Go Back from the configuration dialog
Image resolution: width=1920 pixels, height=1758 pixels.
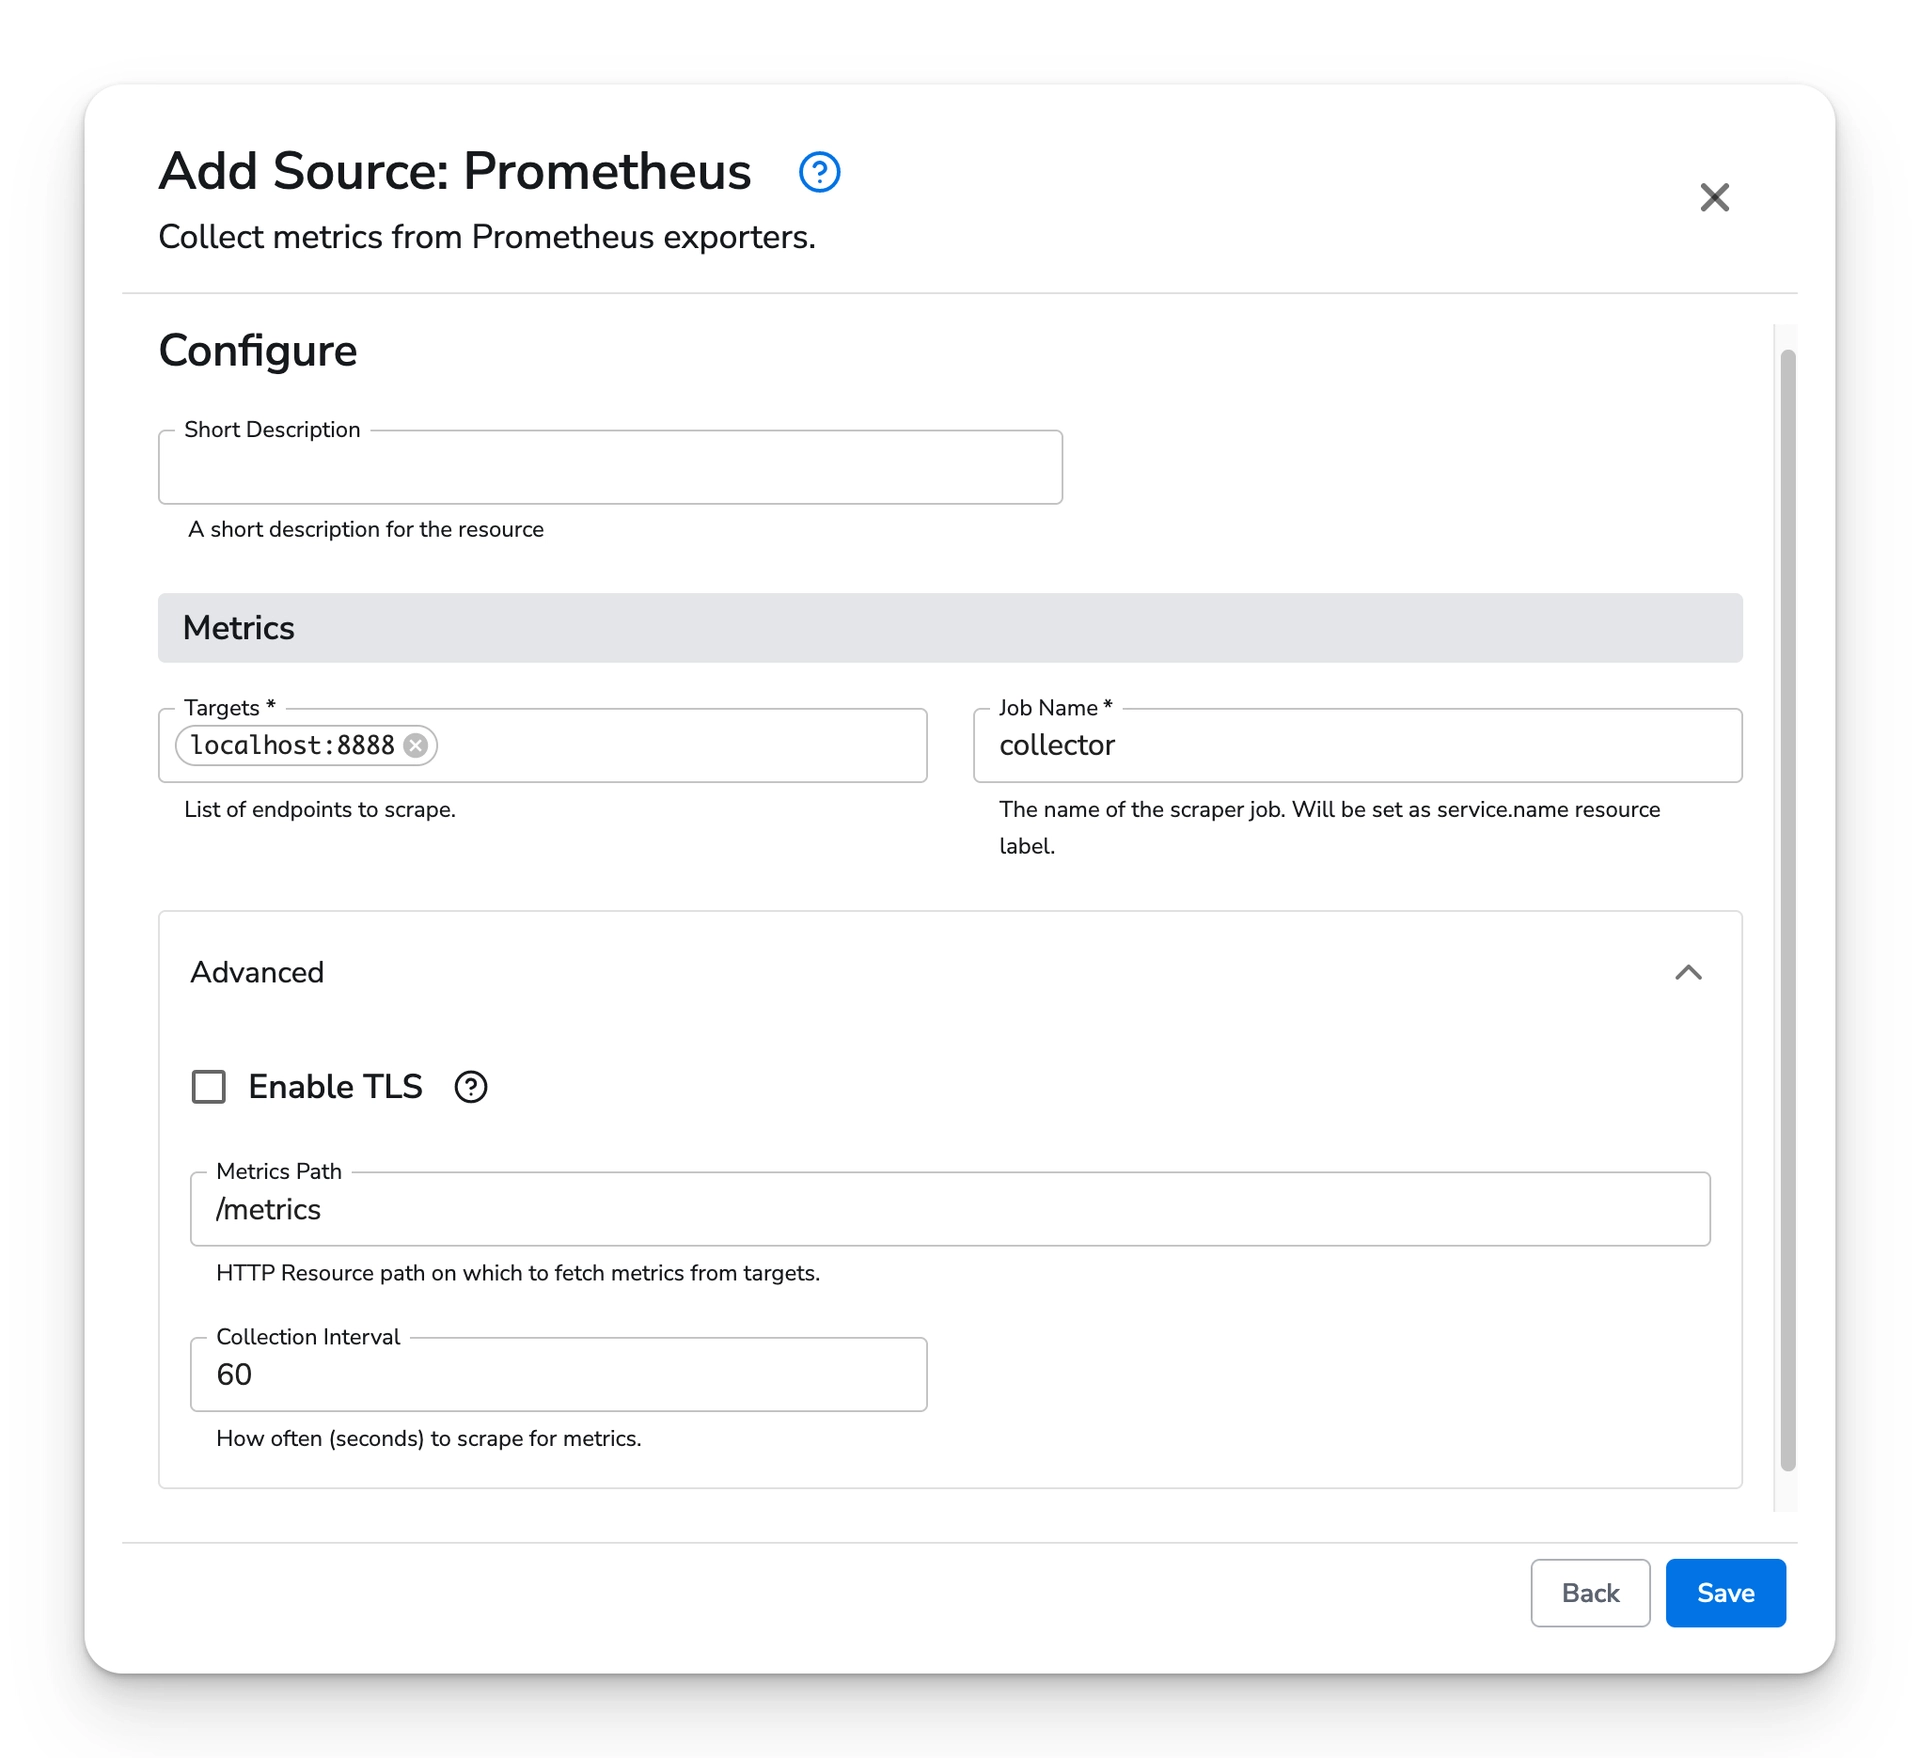1589,1592
